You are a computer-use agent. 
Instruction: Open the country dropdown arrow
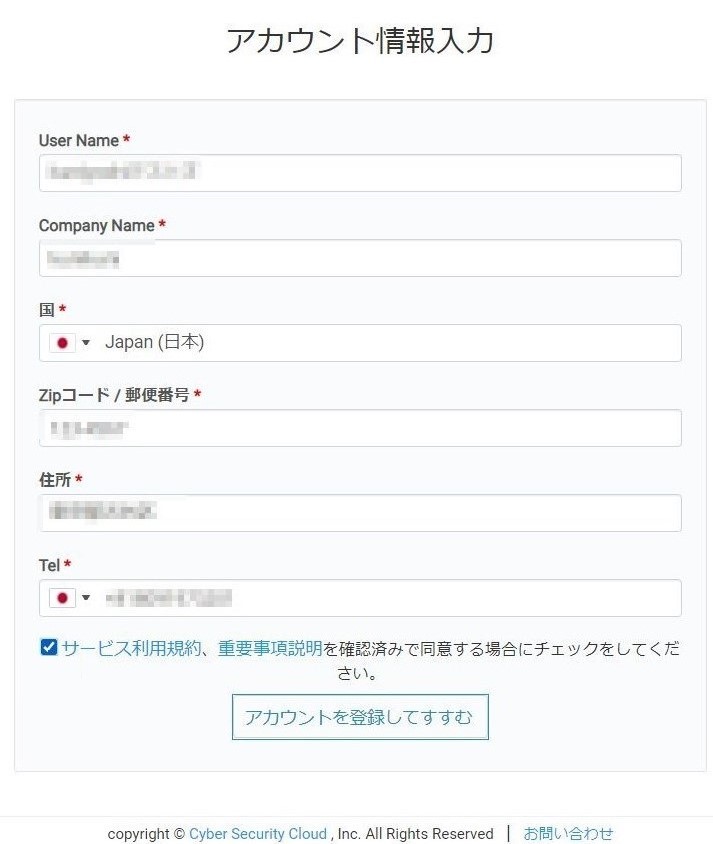(86, 343)
